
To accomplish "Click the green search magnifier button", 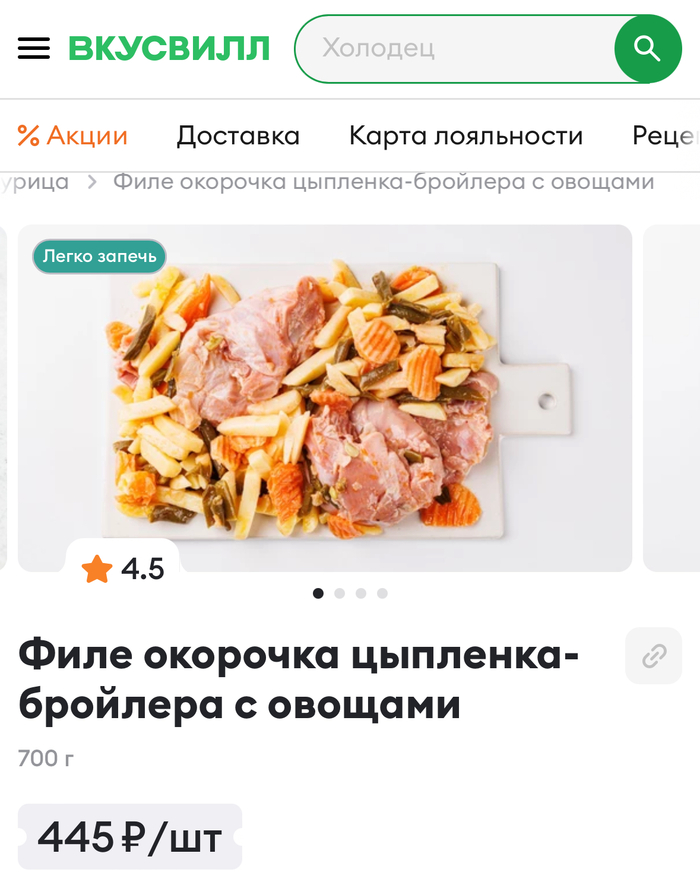I will 647,49.
